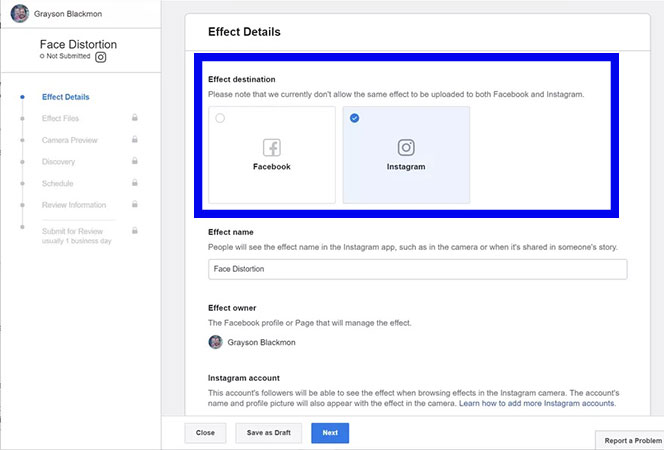Viewport: 664px width, 450px height.
Task: Open the Effect Files step
Action: click(x=61, y=119)
